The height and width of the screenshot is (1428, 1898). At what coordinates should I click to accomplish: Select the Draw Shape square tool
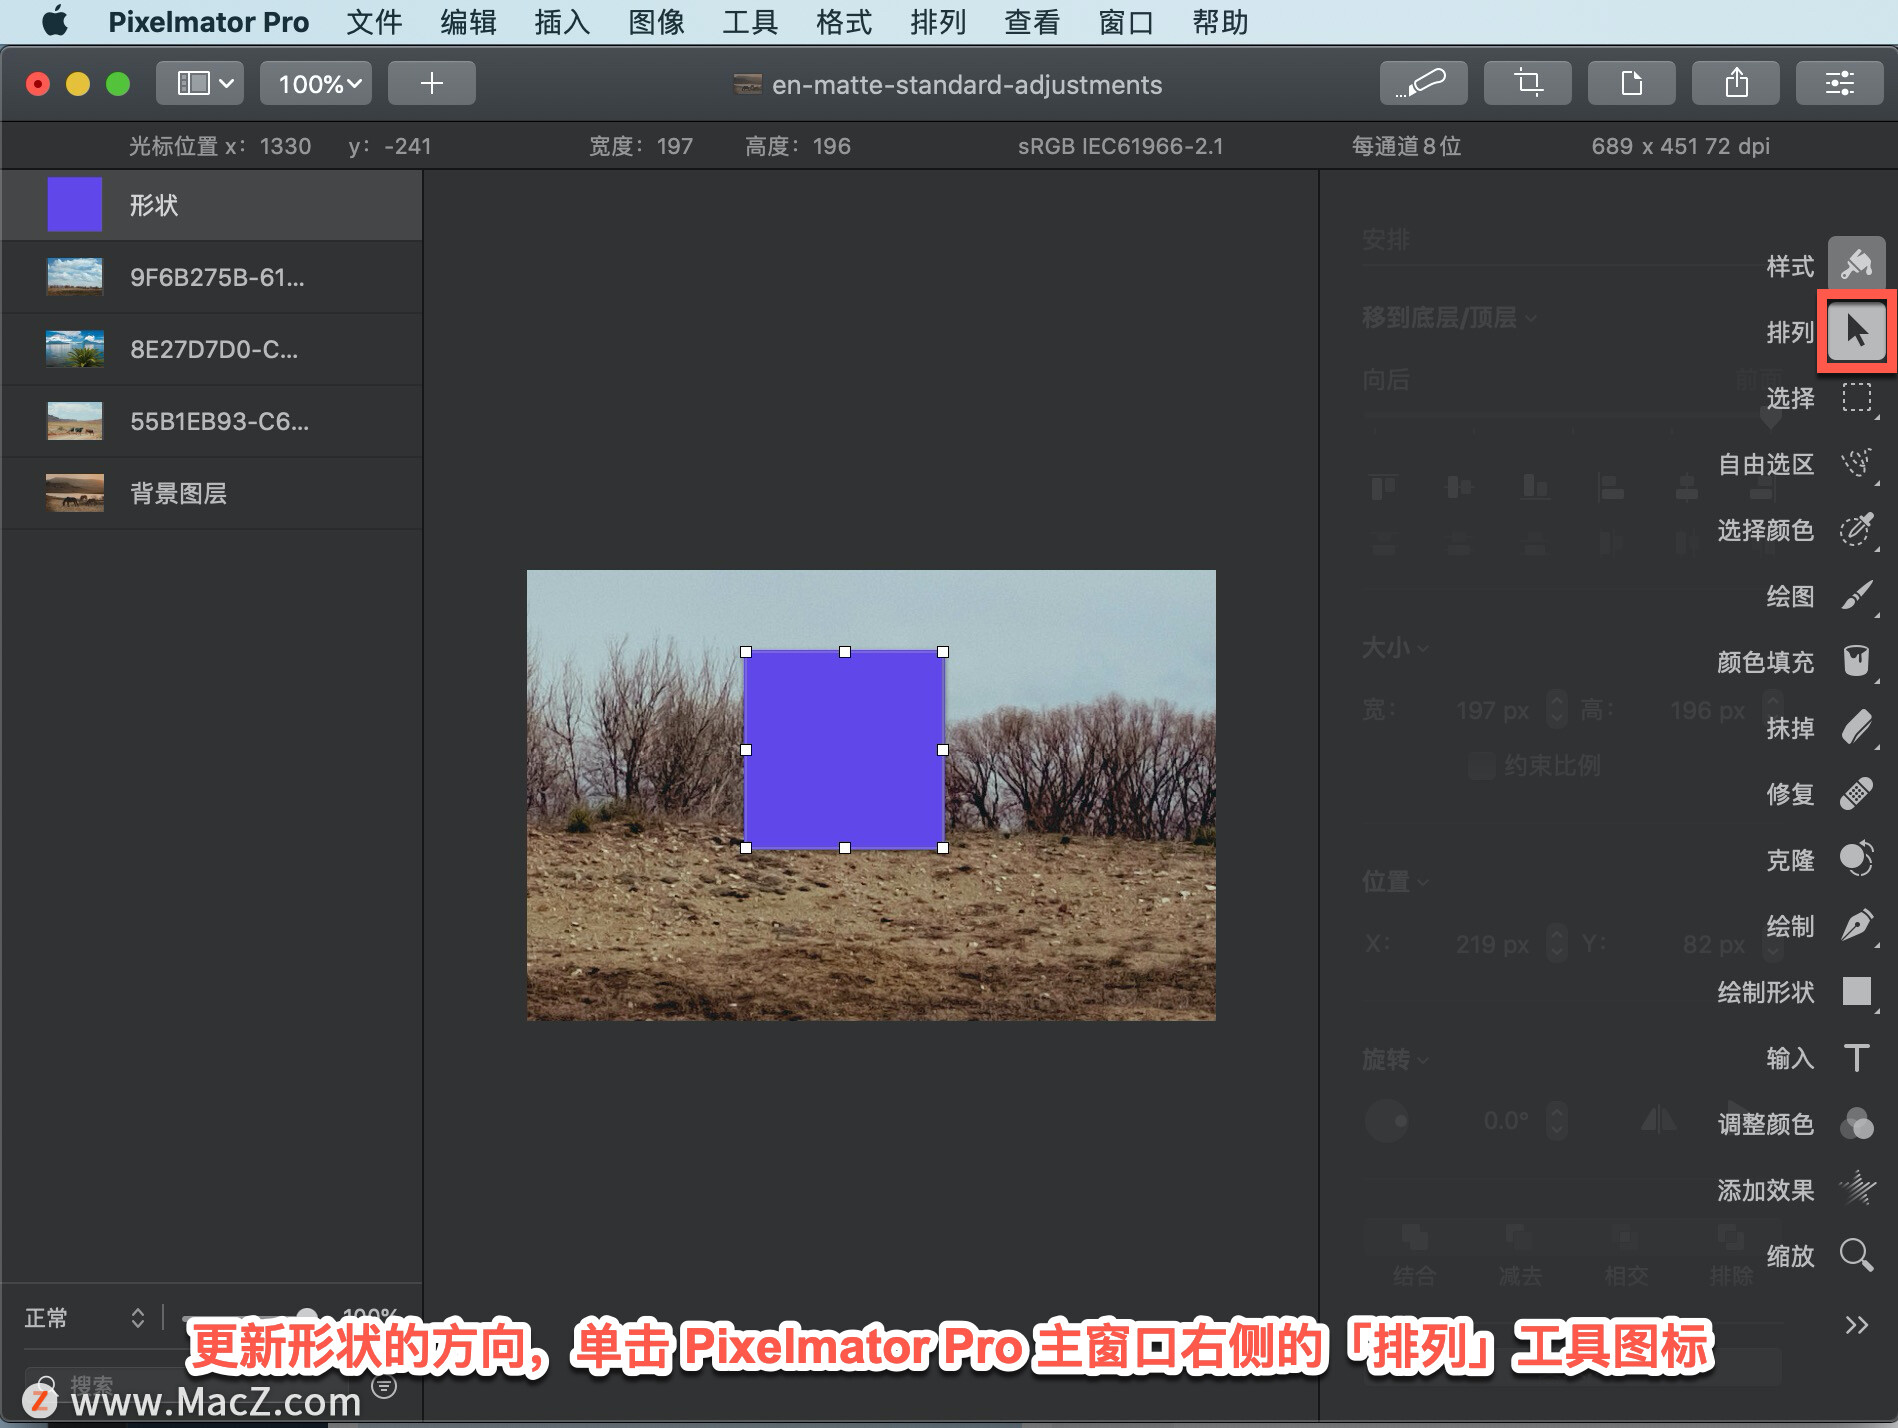tap(1856, 991)
